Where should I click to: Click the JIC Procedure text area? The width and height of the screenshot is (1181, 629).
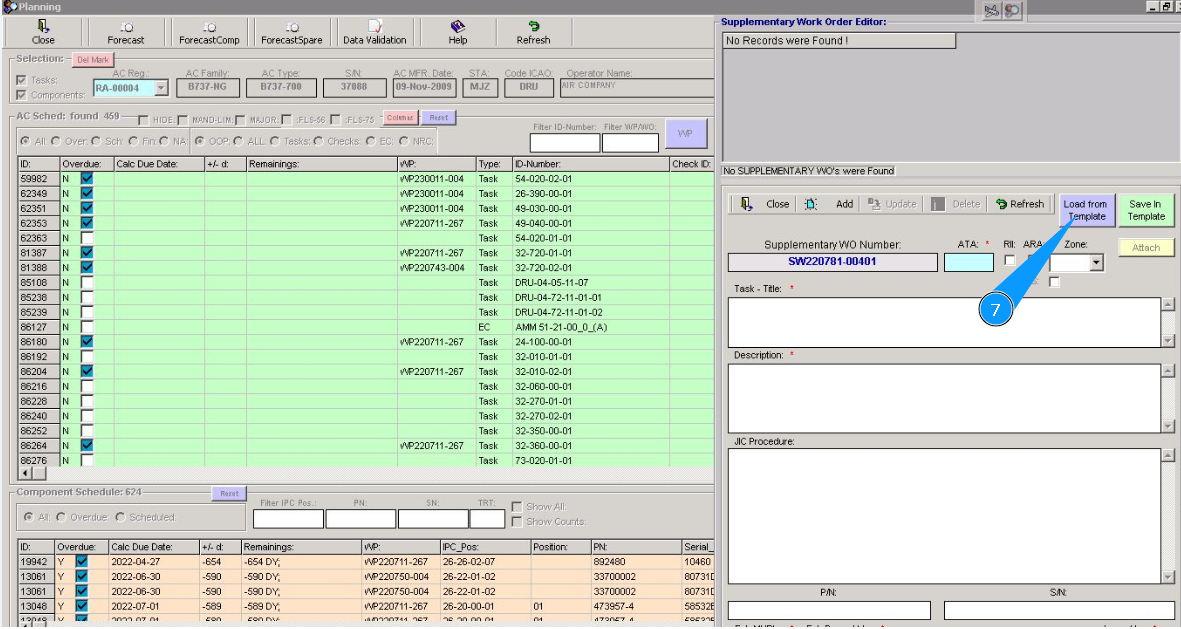pos(944,516)
